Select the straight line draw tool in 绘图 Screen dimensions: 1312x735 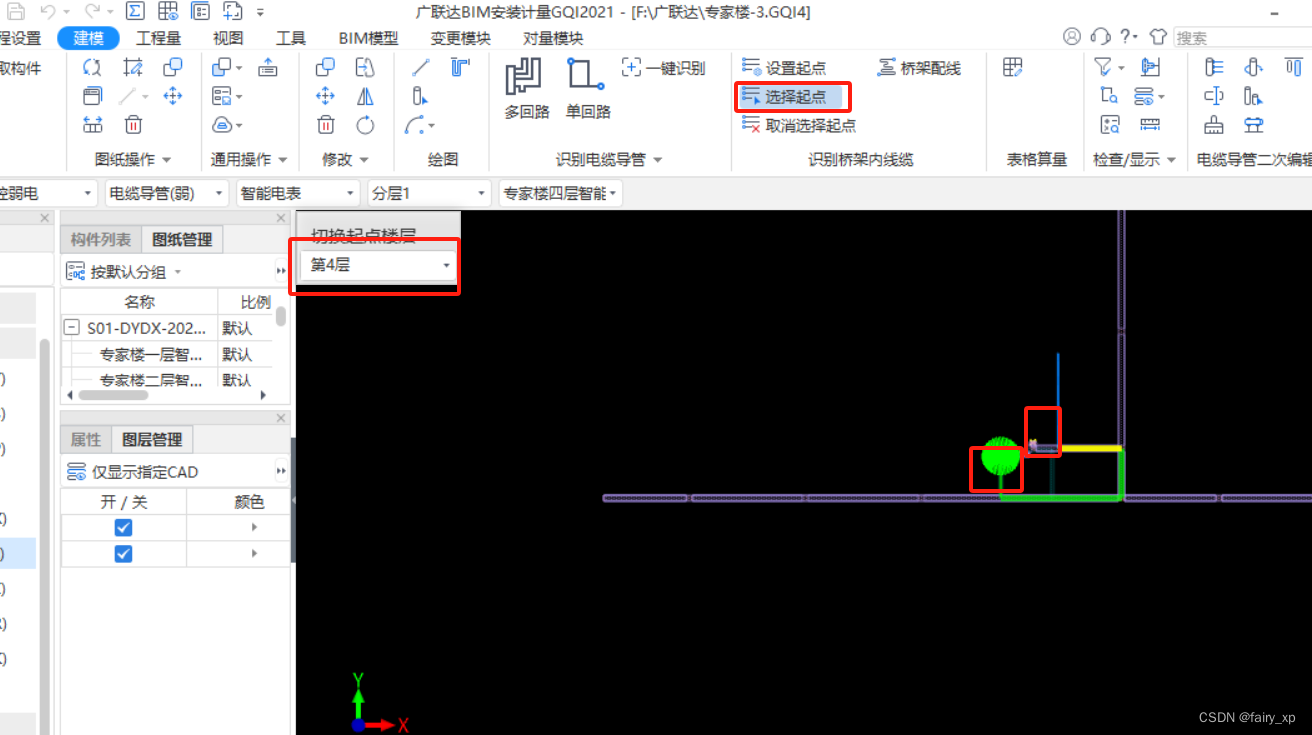[x=421, y=67]
